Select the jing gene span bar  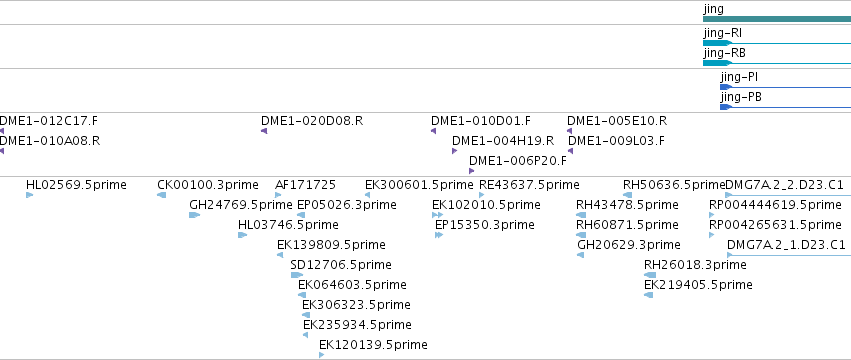click(x=777, y=19)
